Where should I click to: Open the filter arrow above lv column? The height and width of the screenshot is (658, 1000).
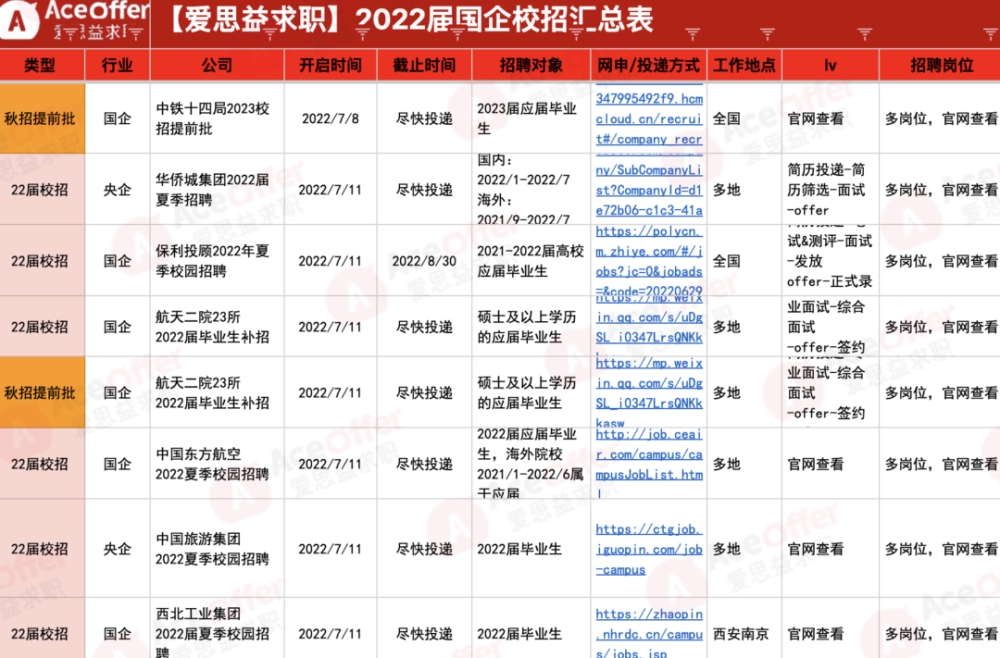click(x=865, y=34)
